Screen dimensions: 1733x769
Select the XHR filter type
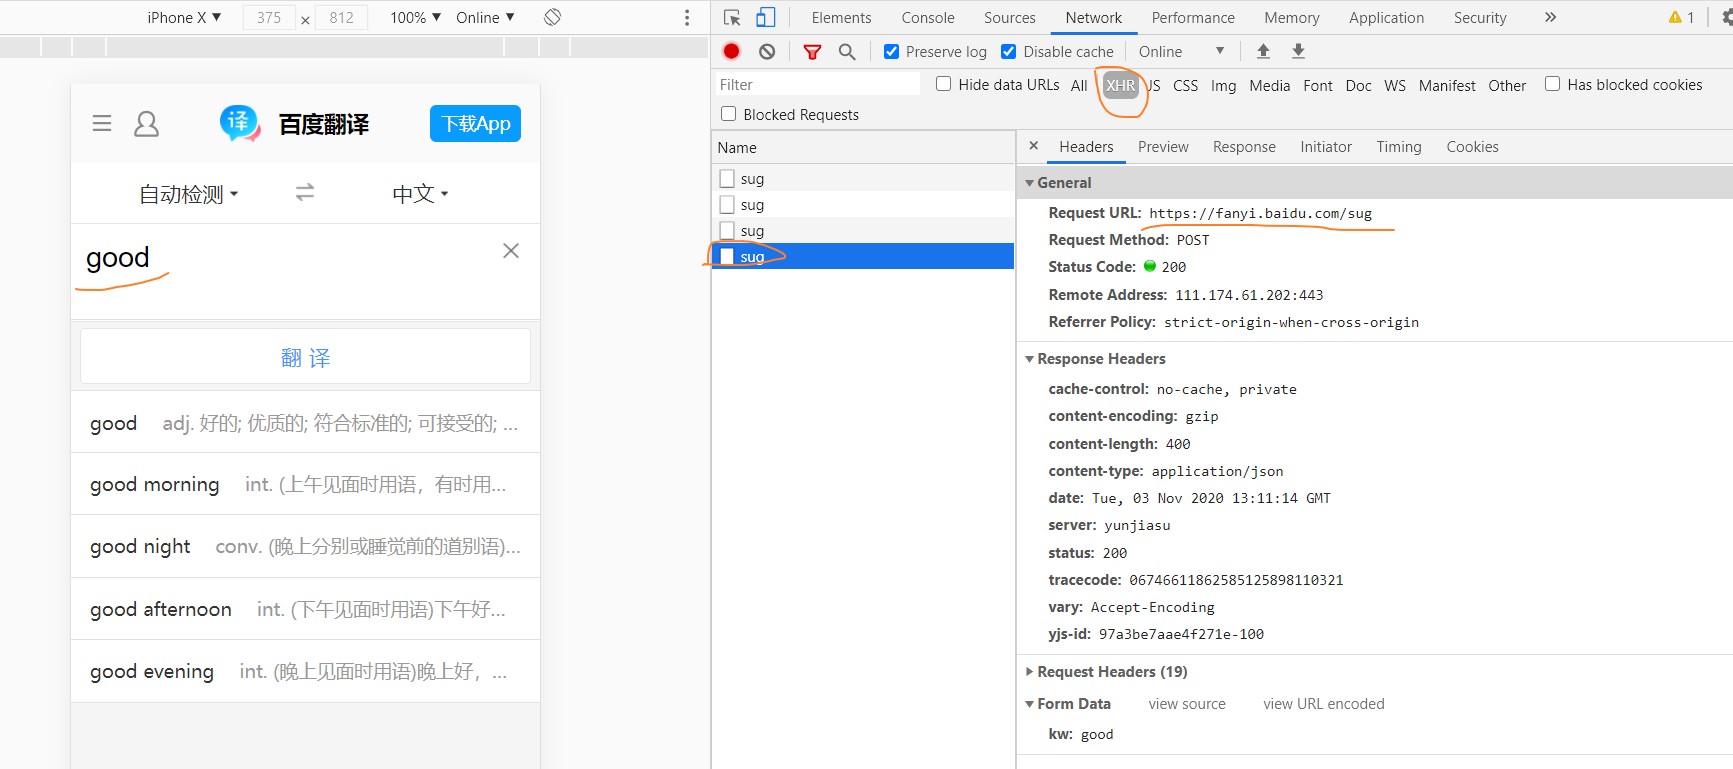(1120, 85)
